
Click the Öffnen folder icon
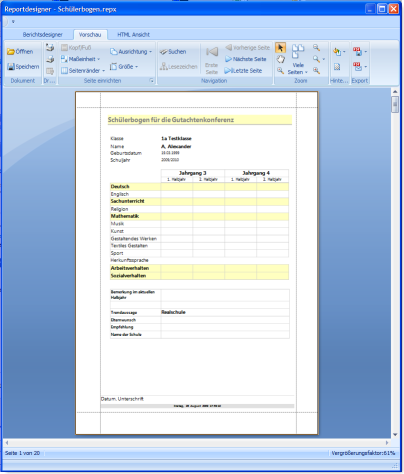pyautogui.click(x=11, y=52)
